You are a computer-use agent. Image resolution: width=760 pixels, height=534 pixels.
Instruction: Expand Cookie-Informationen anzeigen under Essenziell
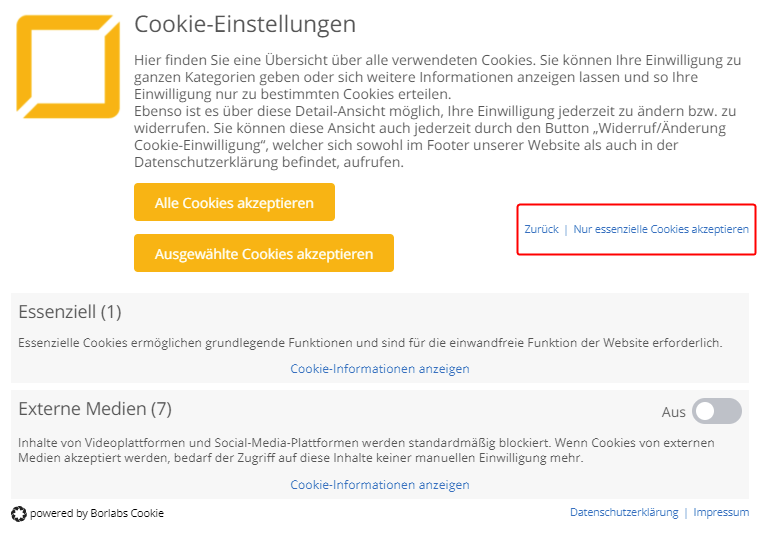(x=380, y=369)
